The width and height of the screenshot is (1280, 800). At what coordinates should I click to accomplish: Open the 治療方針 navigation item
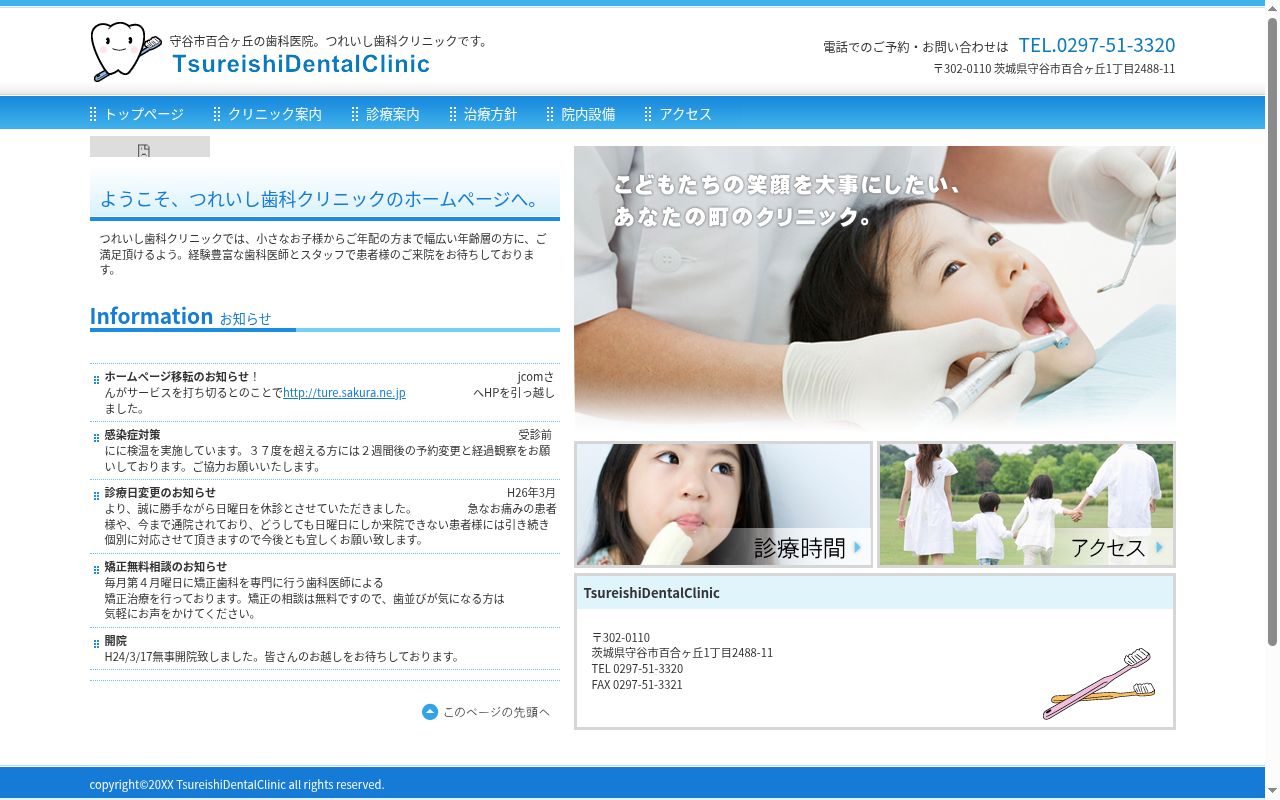click(483, 114)
